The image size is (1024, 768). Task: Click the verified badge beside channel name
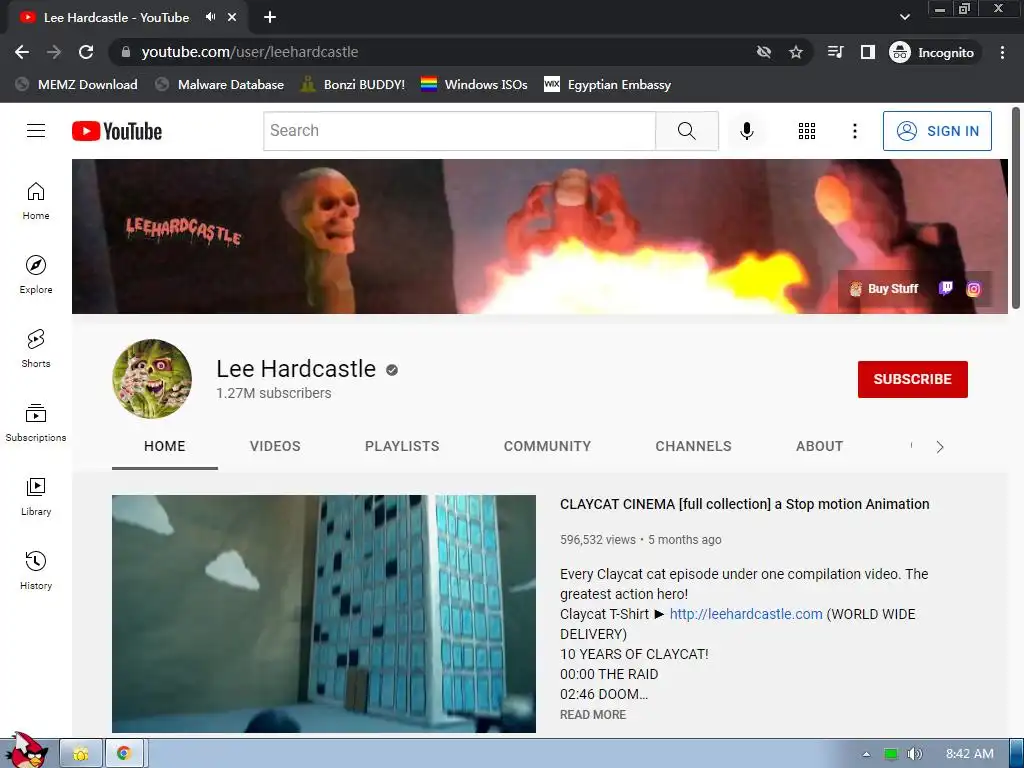[392, 370]
